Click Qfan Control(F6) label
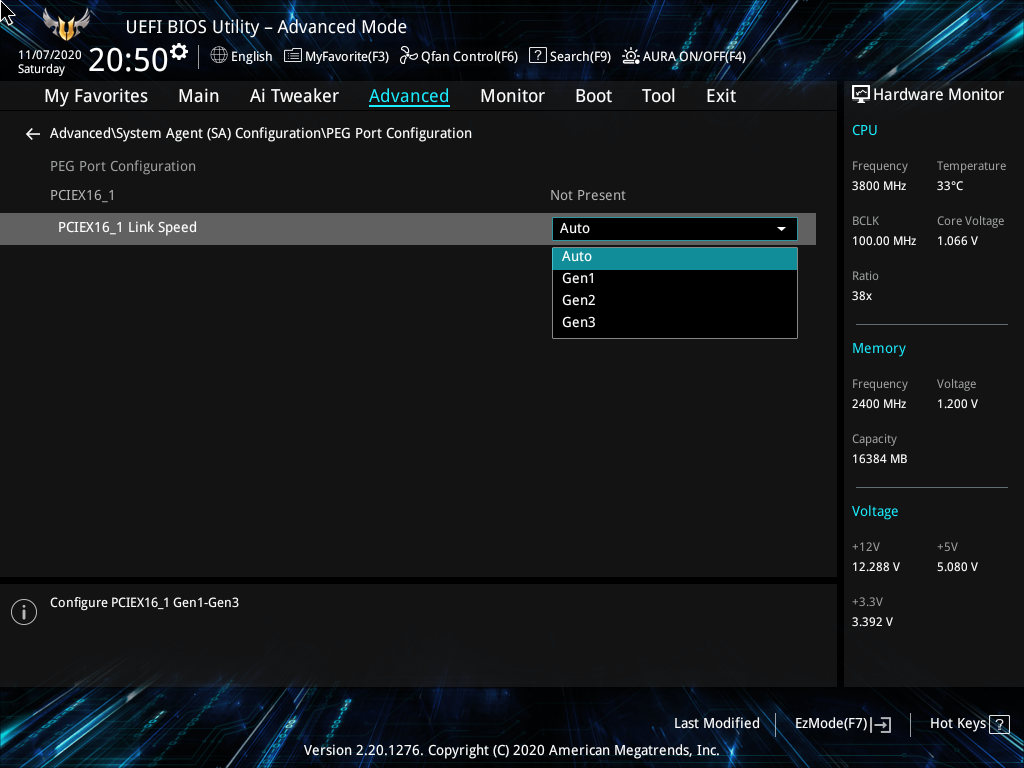This screenshot has height=768, width=1024. (469, 57)
